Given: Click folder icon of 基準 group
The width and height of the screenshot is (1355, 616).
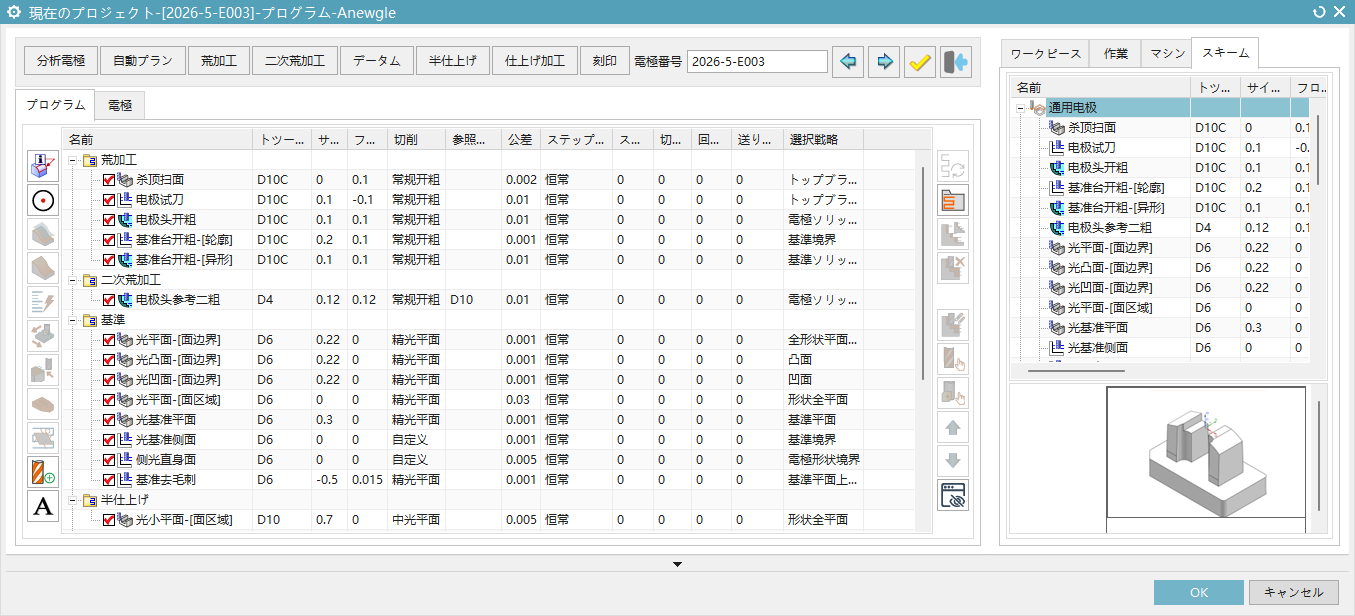Looking at the screenshot, I should coord(91,320).
